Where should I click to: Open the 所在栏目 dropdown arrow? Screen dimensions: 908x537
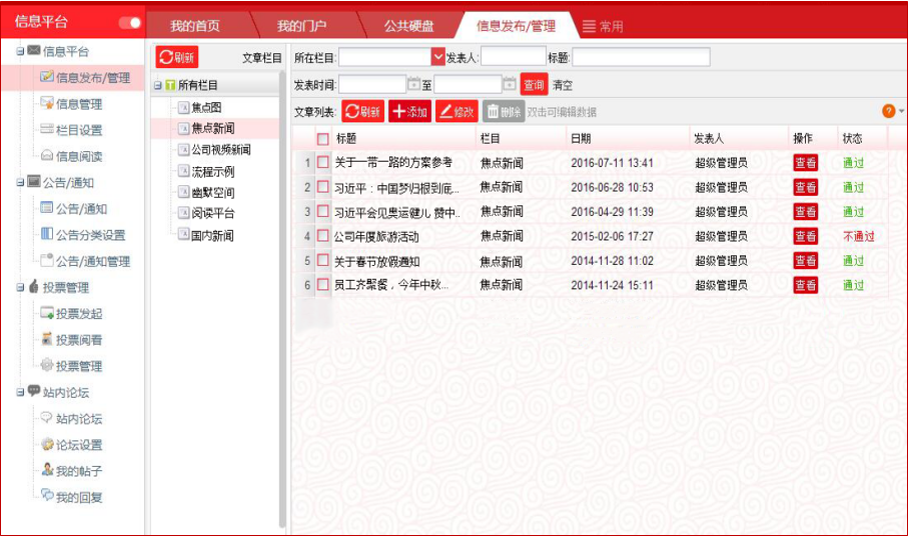[x=438, y=58]
